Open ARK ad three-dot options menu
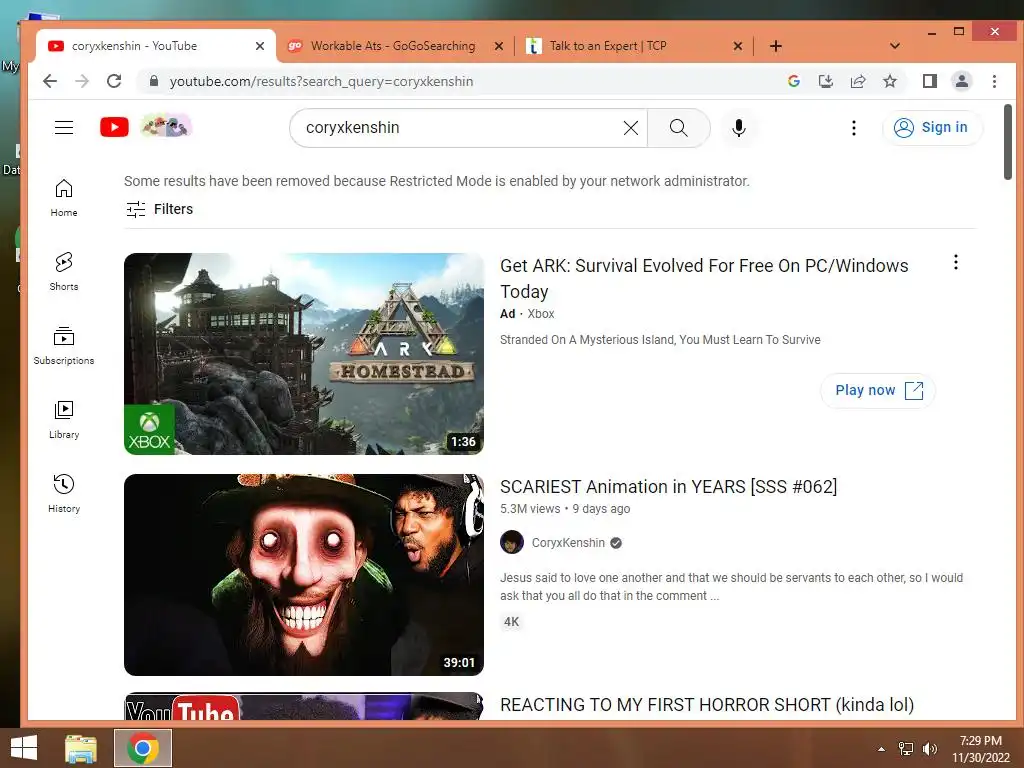The image size is (1024, 768). pos(955,263)
